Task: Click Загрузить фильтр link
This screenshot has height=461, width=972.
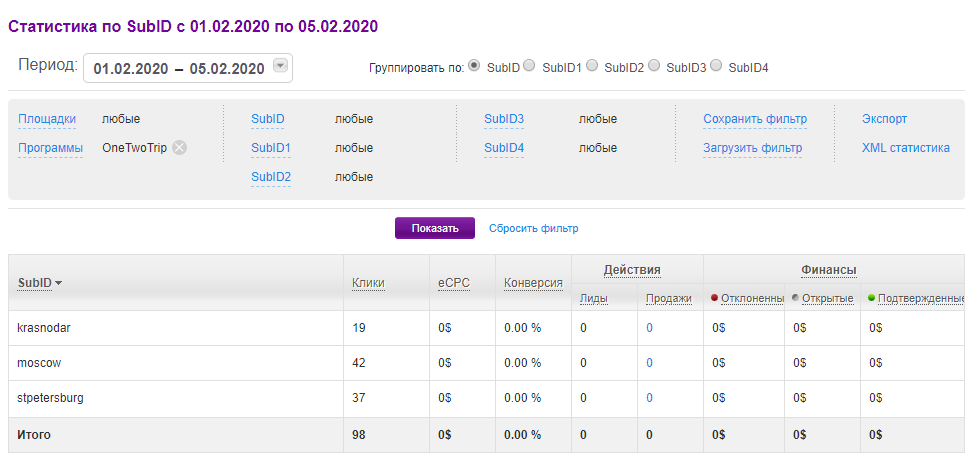Action: click(752, 148)
